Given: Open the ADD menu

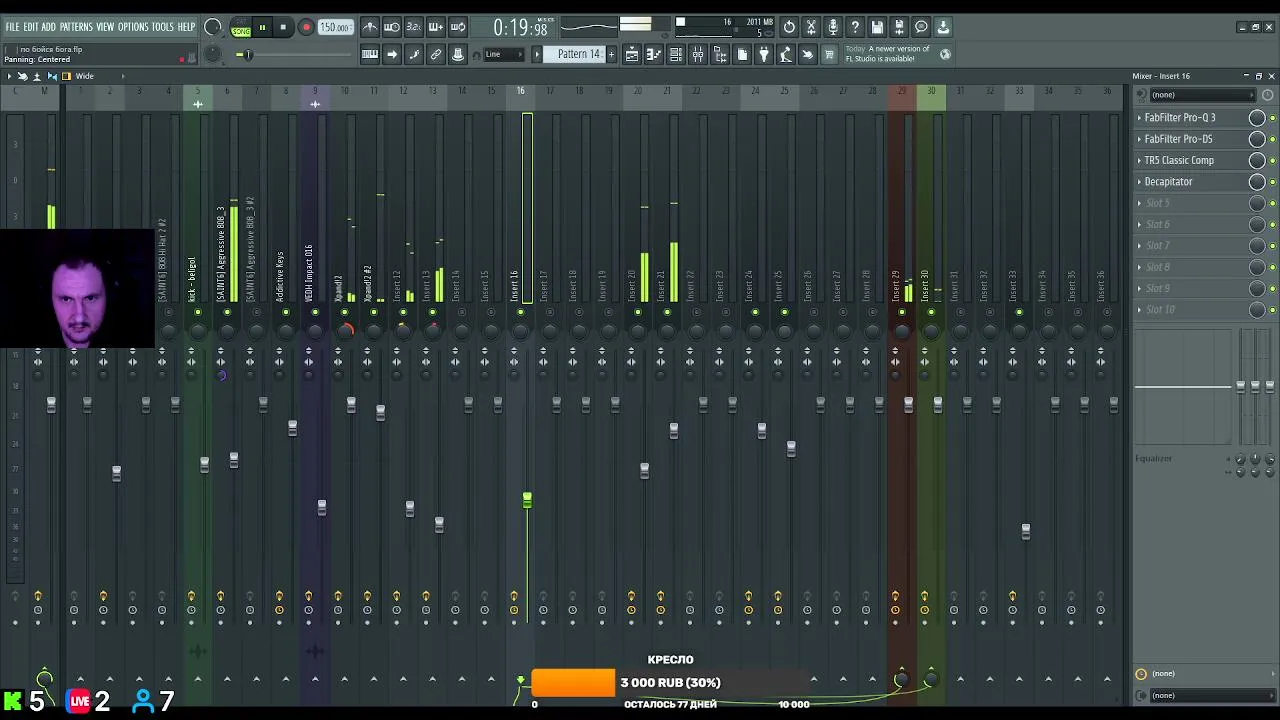Looking at the screenshot, I should click(x=49, y=27).
